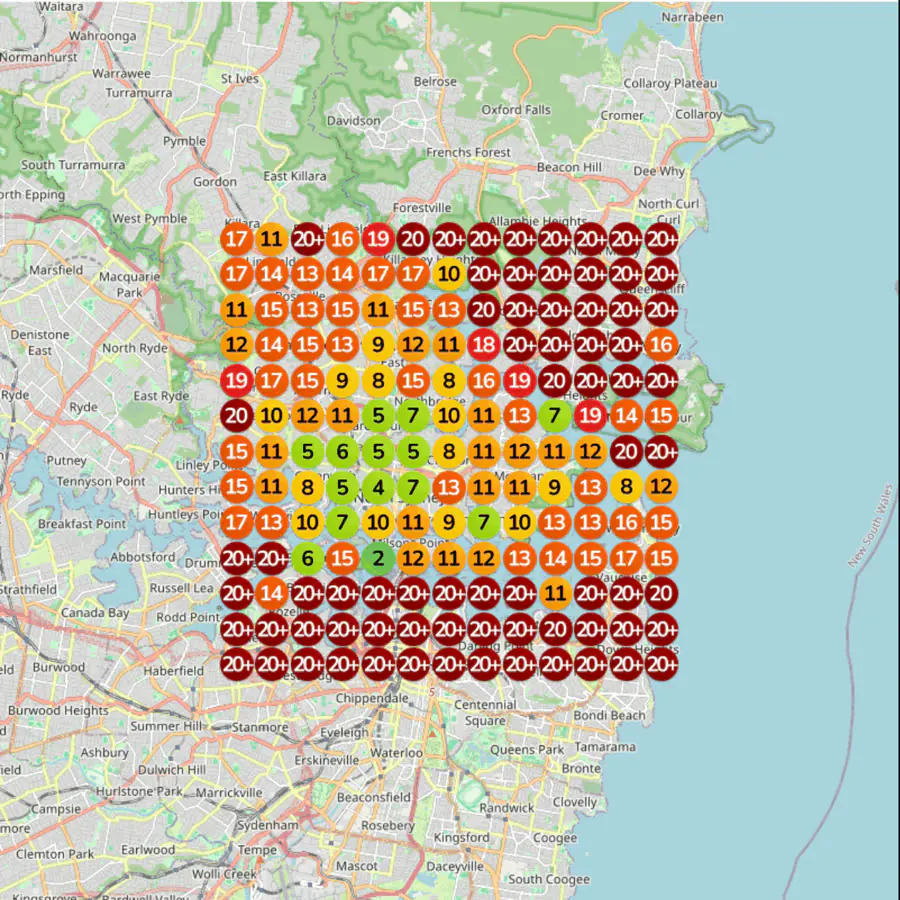Click the Davidson label

click(354, 121)
